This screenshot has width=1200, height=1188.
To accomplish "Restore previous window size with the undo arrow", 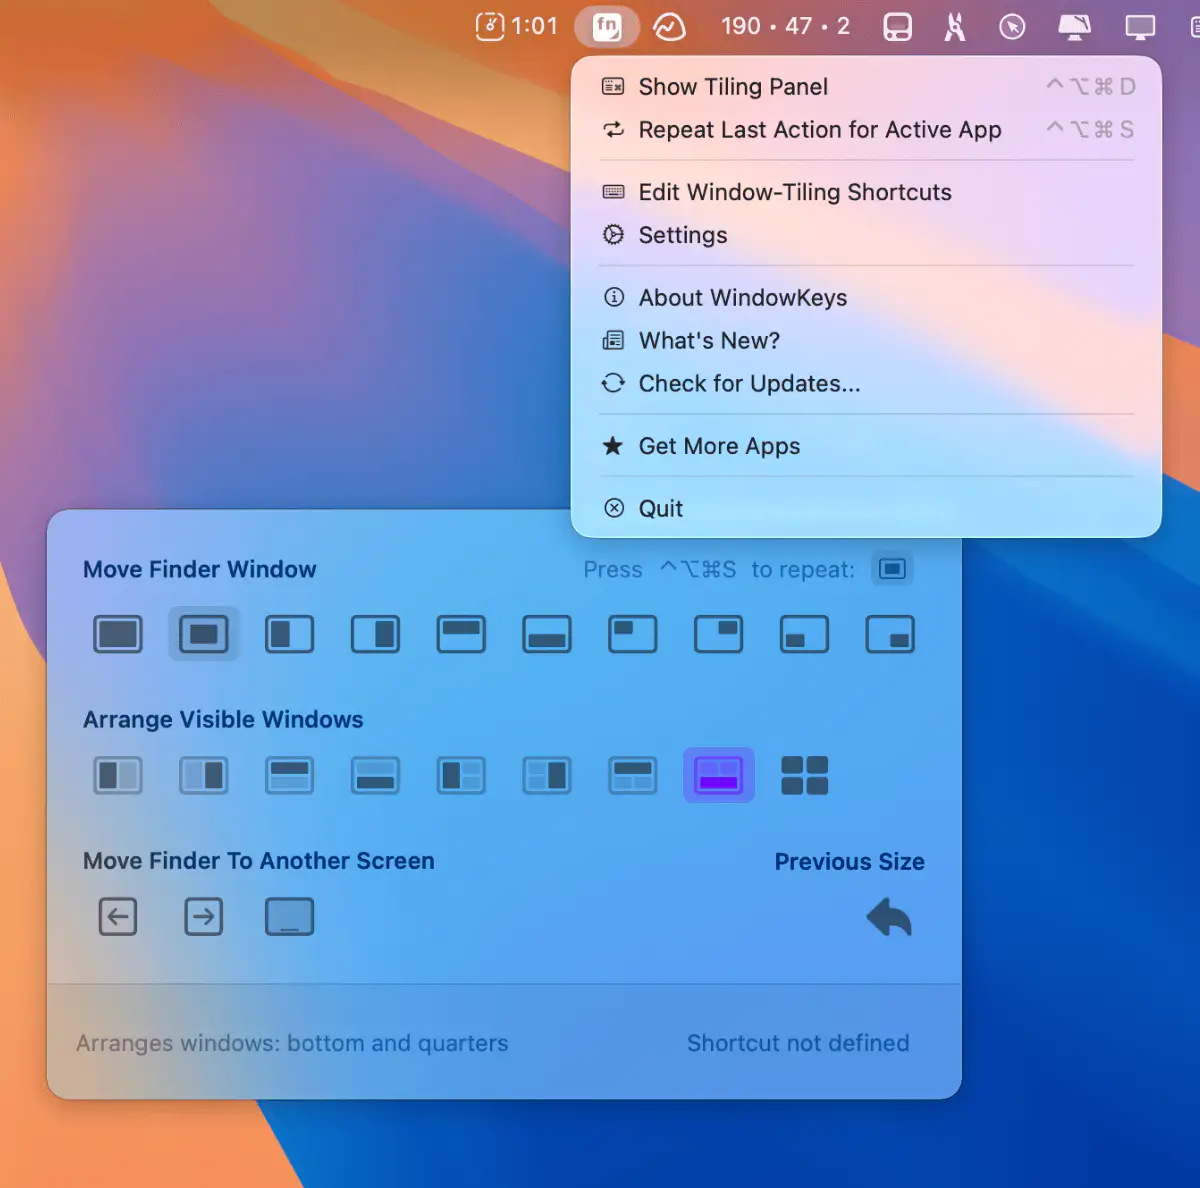I will click(889, 917).
